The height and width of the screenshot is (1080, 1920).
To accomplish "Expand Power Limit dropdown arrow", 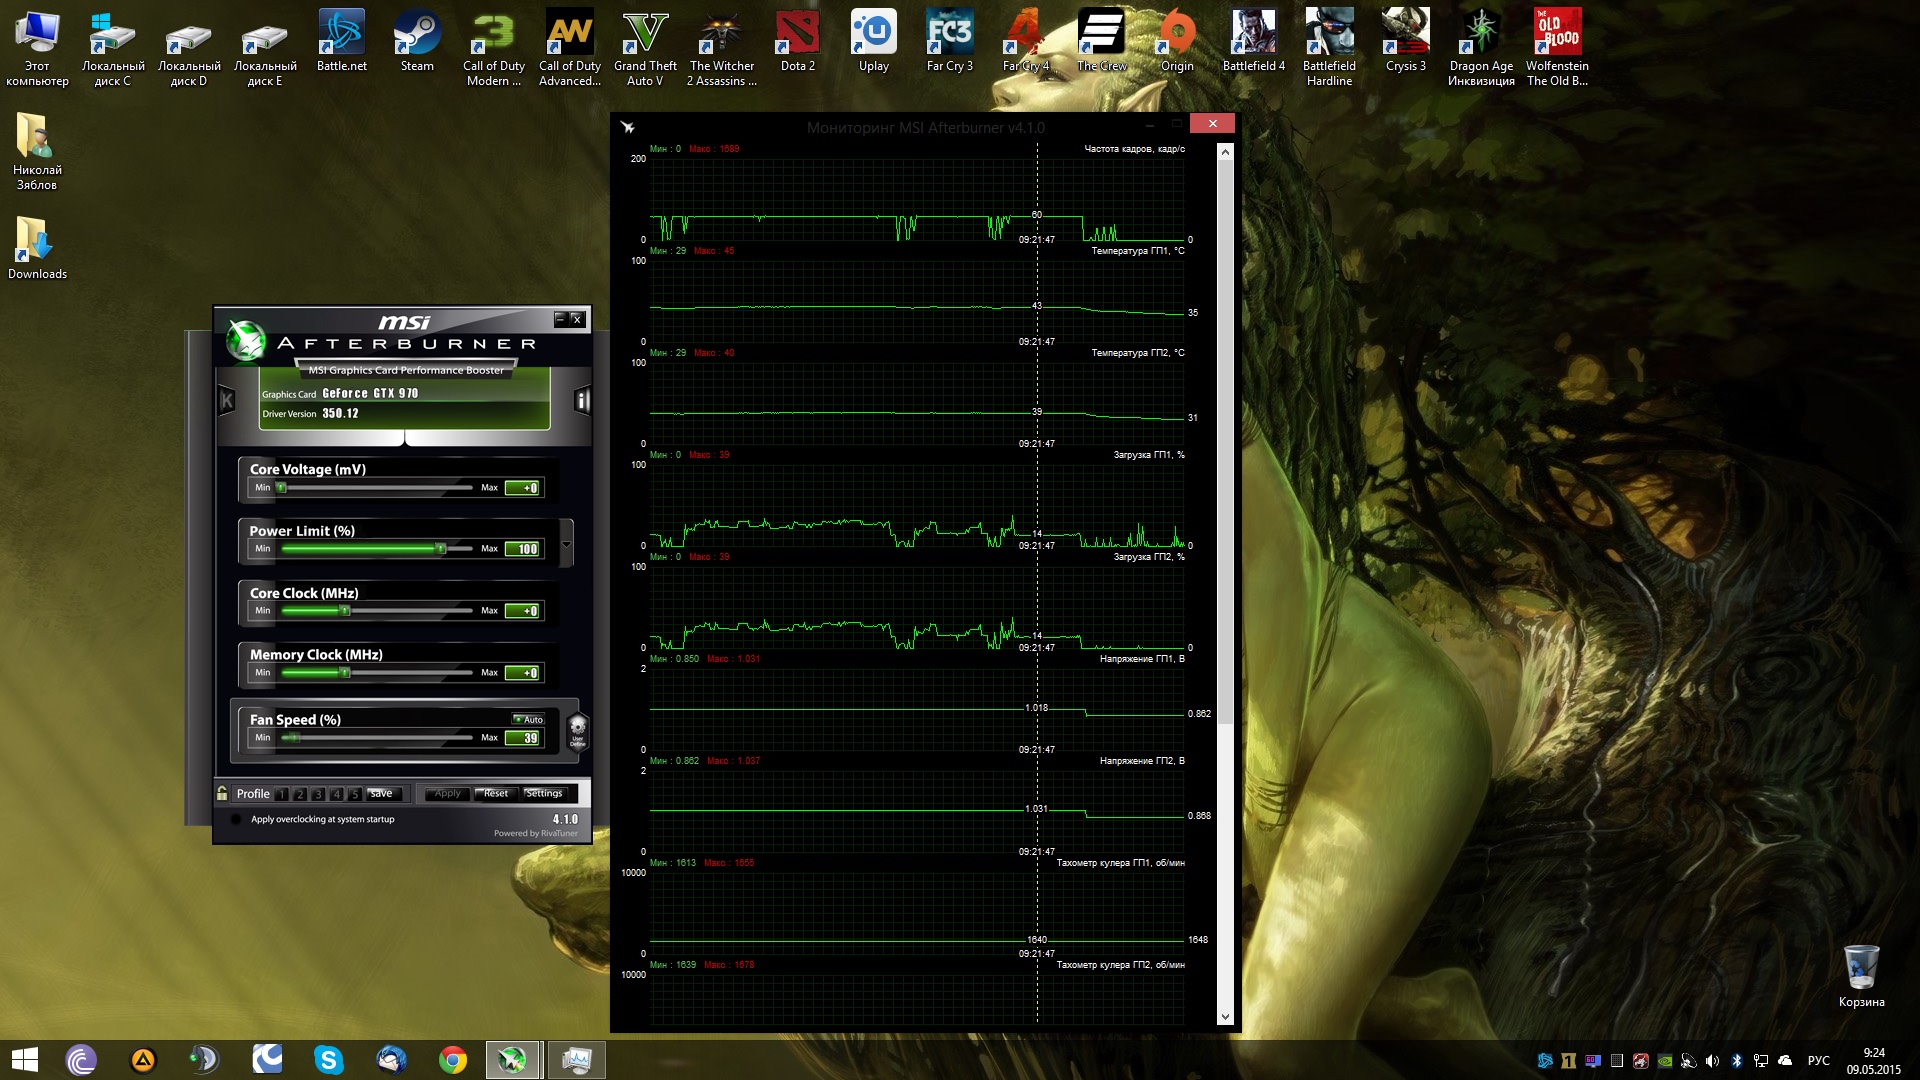I will point(567,545).
